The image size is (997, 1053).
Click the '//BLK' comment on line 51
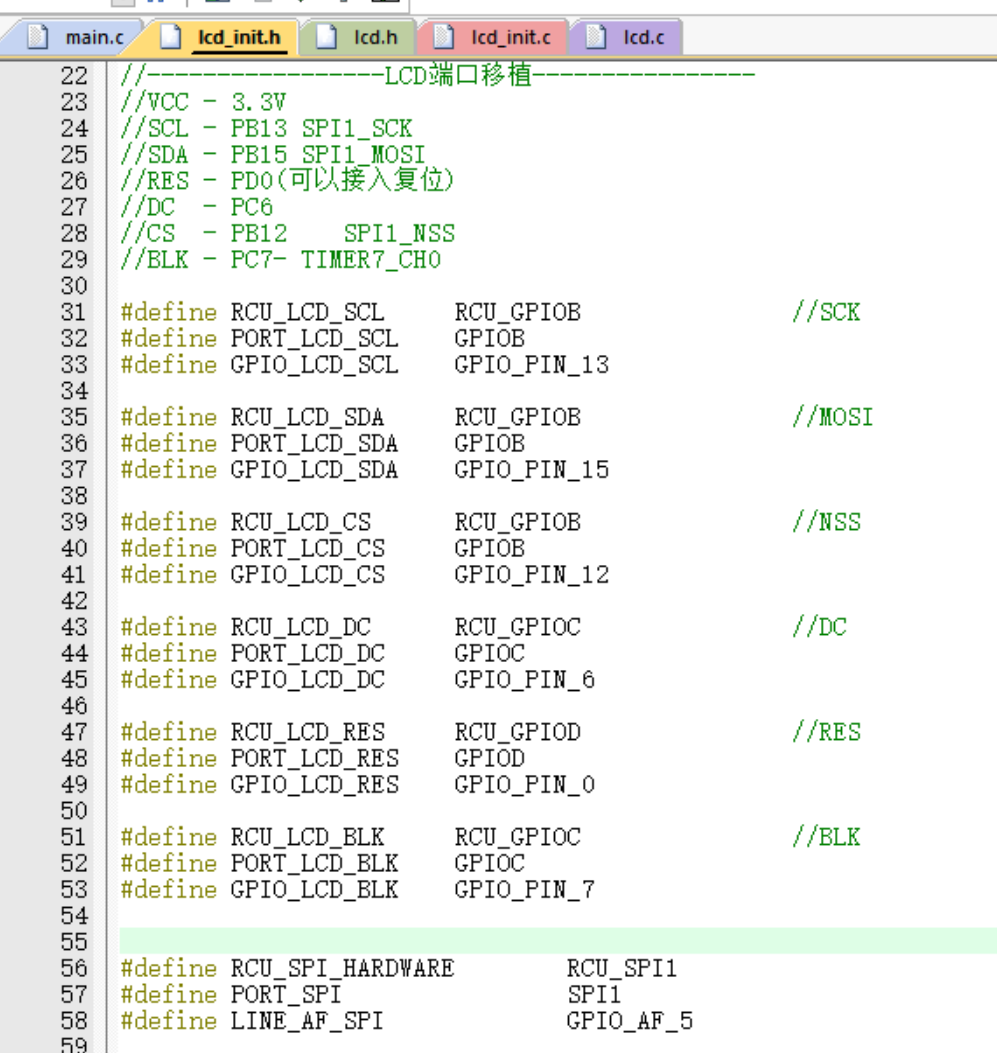(826, 837)
